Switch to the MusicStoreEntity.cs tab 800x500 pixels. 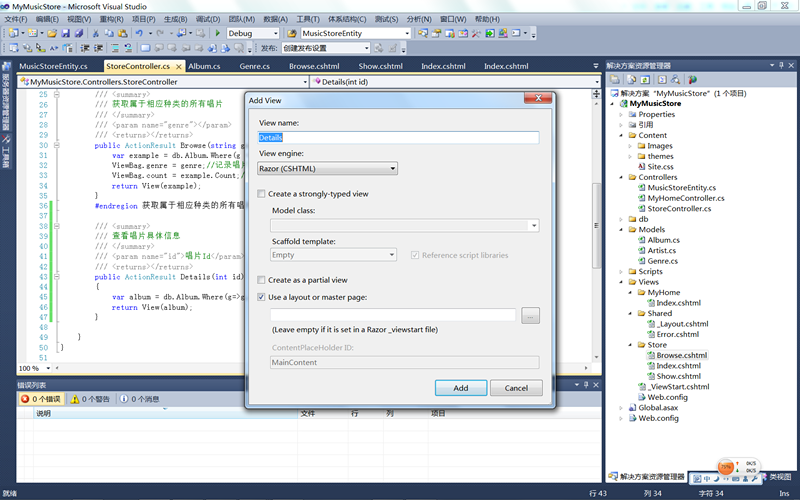pyautogui.click(x=54, y=66)
